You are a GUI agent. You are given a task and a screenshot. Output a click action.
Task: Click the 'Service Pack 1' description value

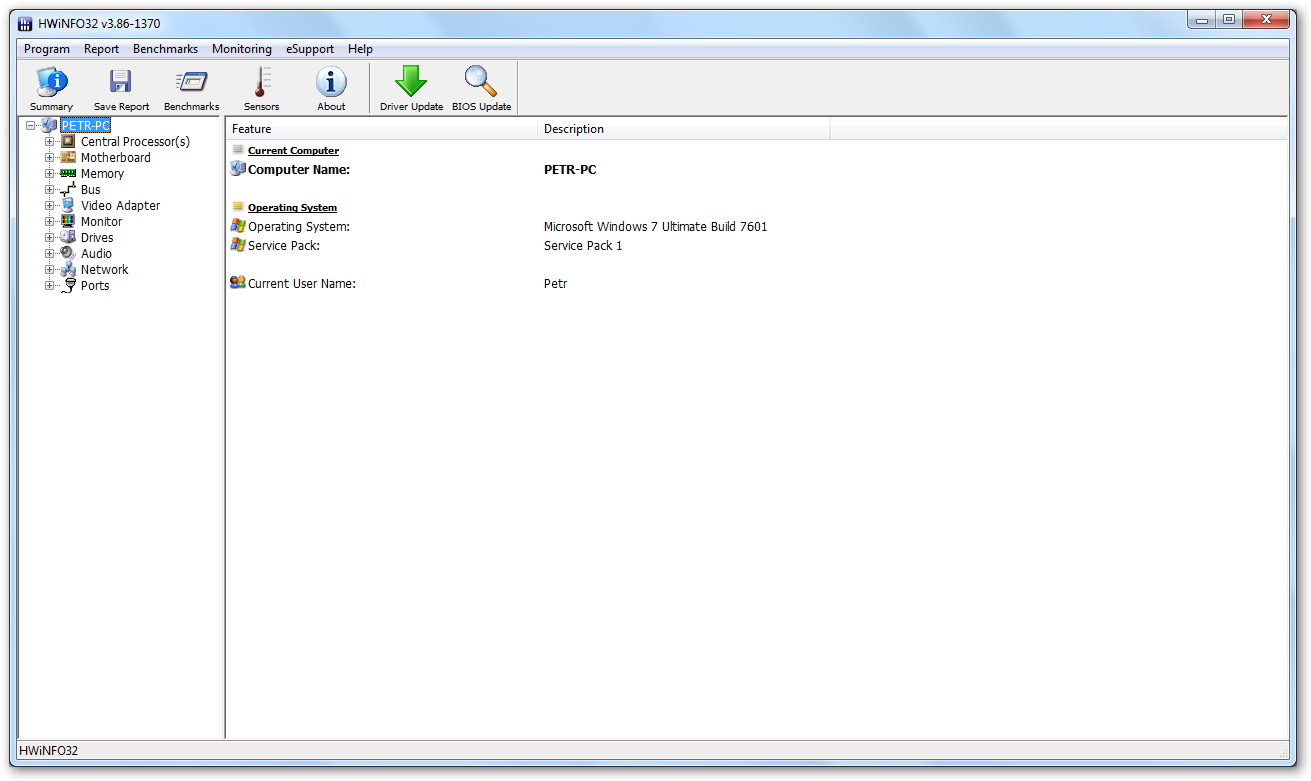[x=583, y=246]
